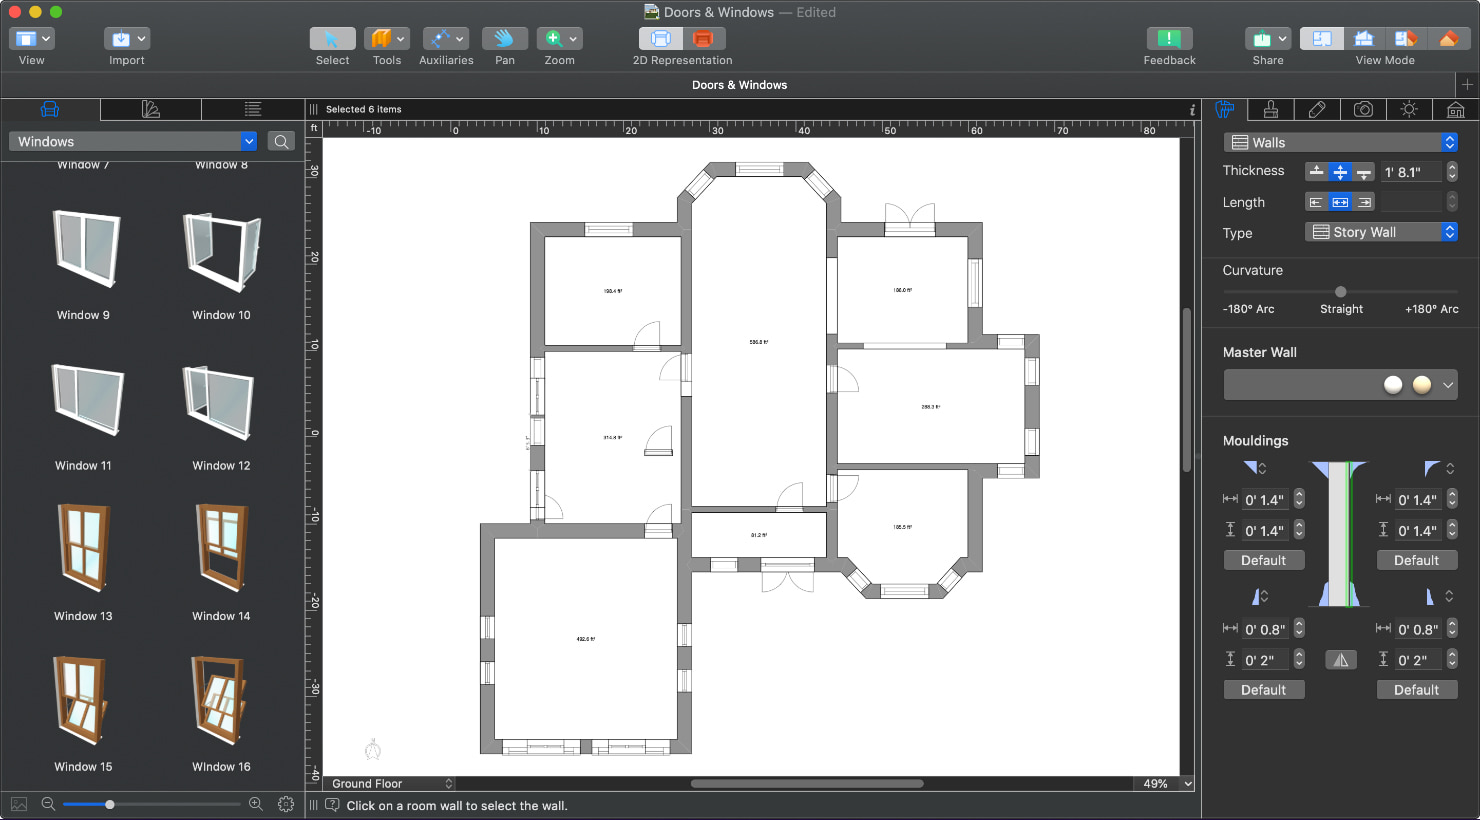Select the Pan tool in the toolbar

pos(504,40)
